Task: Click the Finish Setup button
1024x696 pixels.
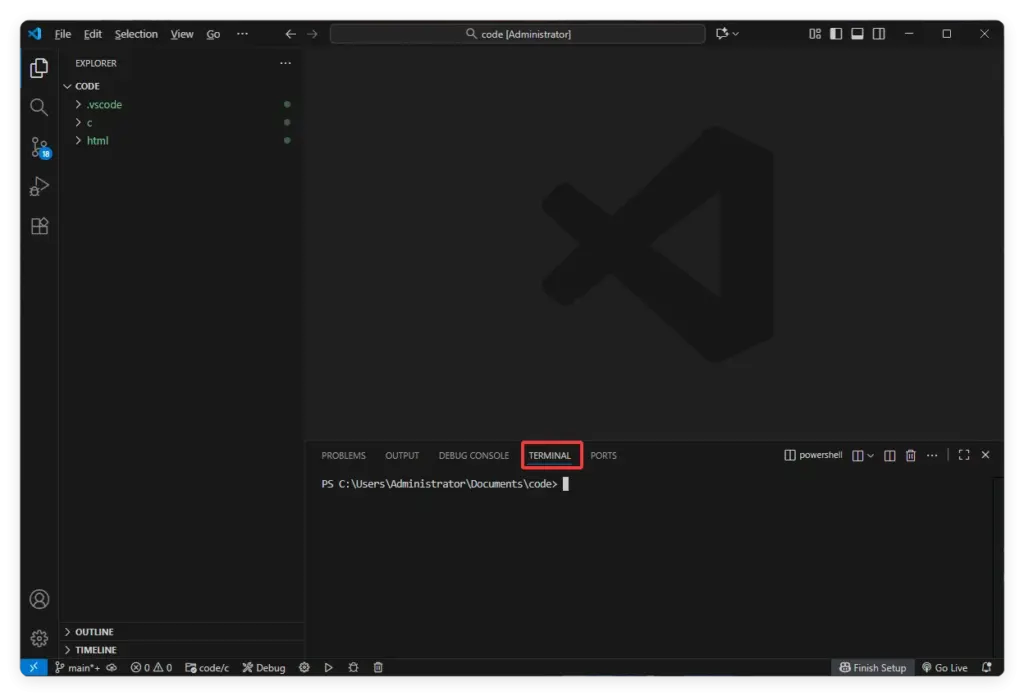Action: click(x=872, y=668)
